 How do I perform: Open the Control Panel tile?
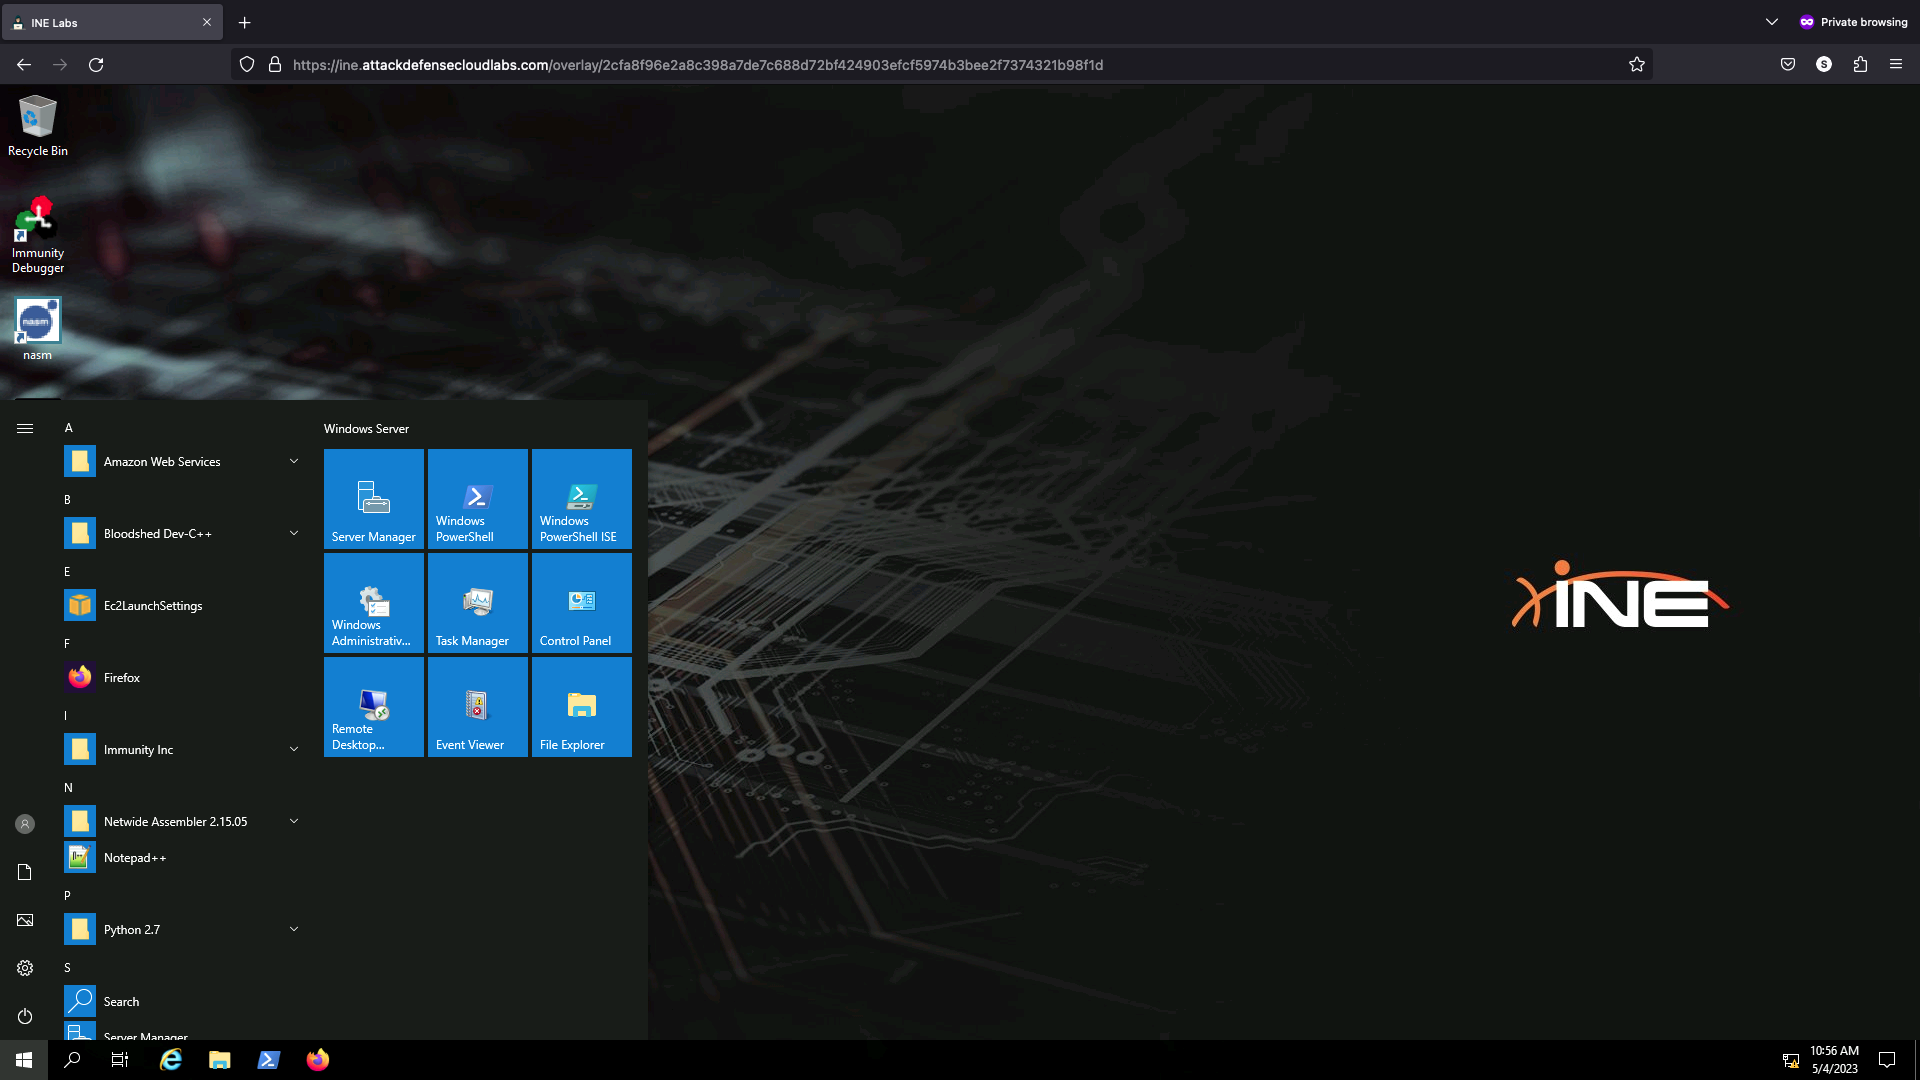coord(582,603)
